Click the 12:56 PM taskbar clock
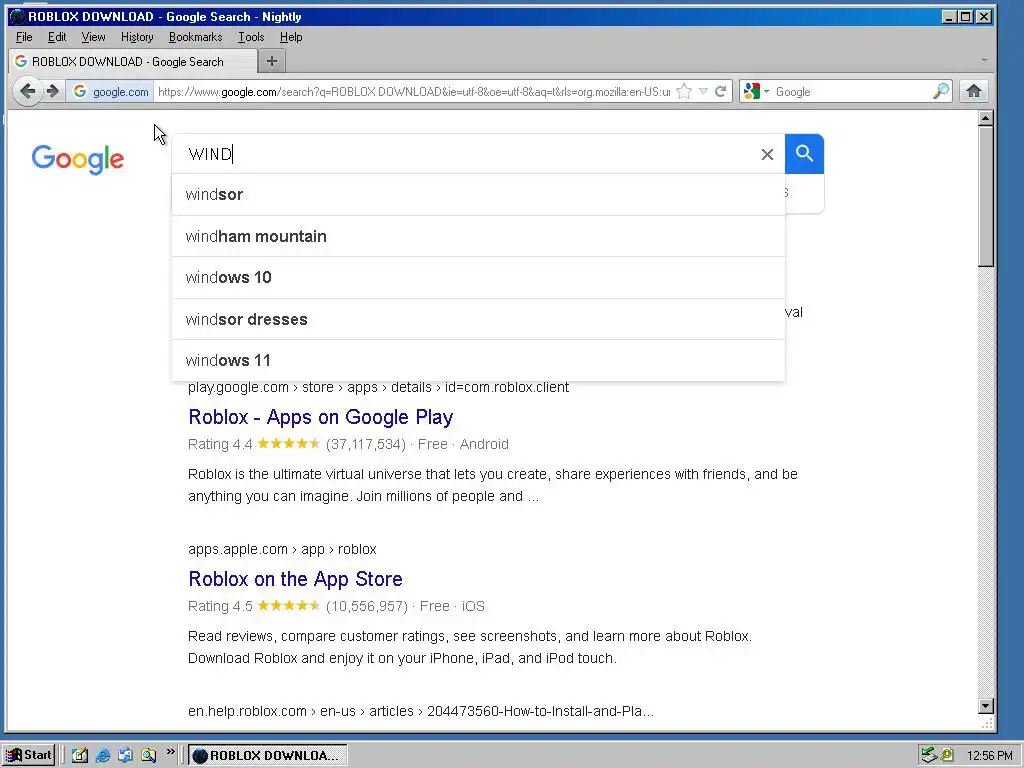This screenshot has width=1024, height=768. coord(989,756)
